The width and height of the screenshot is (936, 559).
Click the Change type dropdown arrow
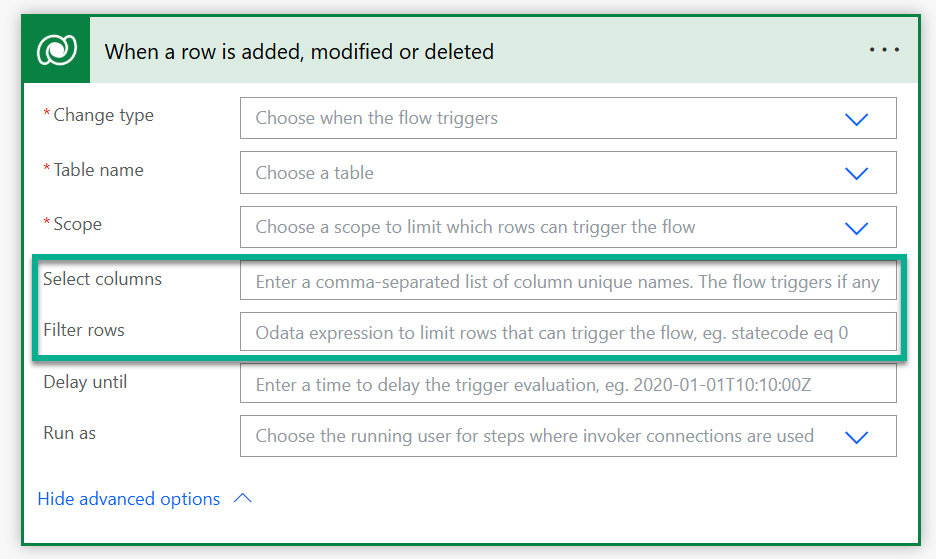(856, 119)
